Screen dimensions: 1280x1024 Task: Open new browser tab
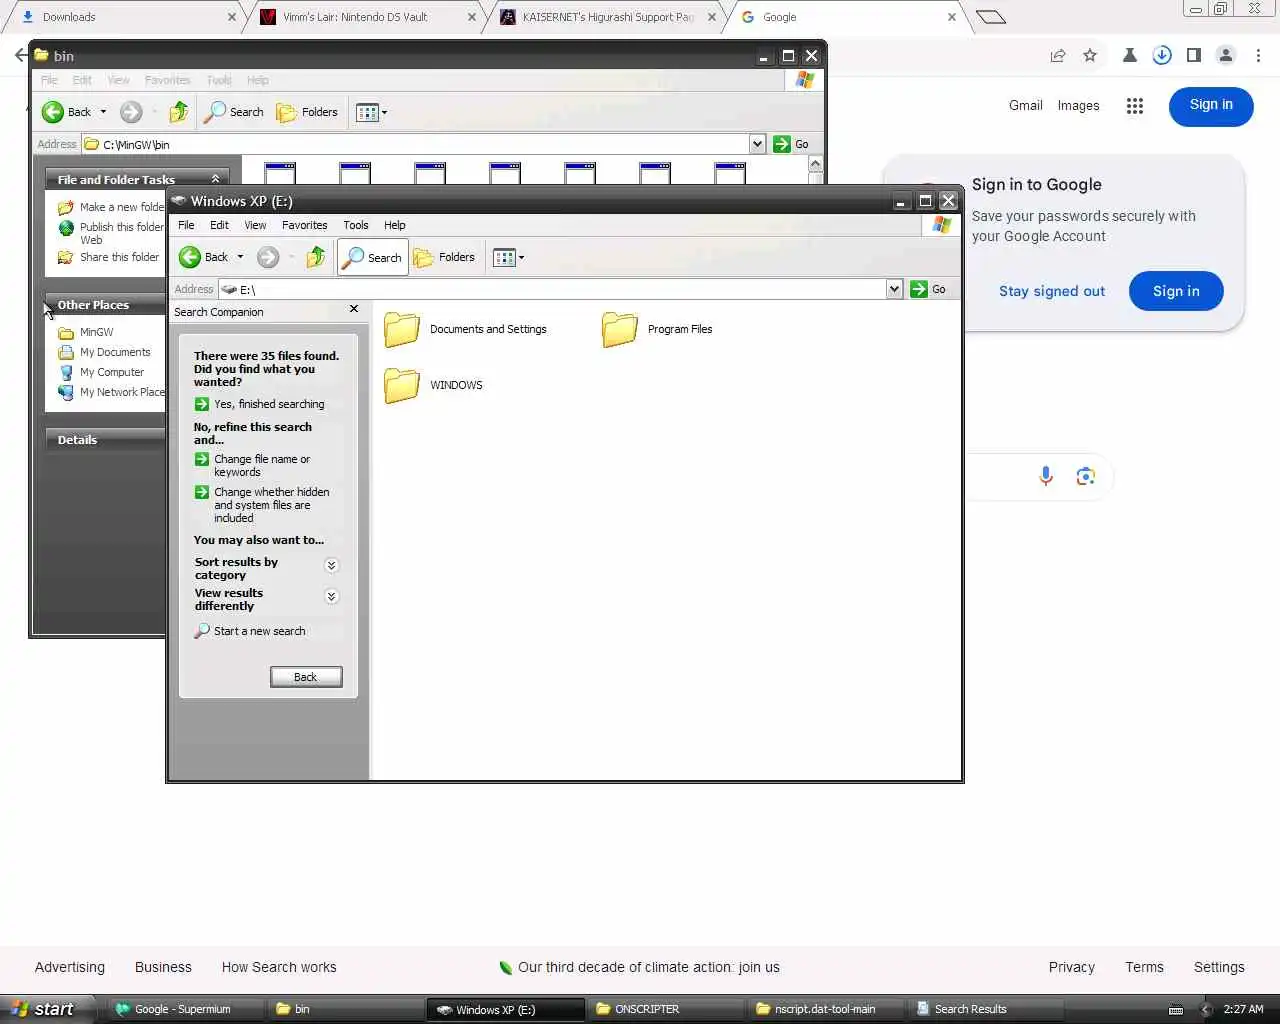(990, 17)
